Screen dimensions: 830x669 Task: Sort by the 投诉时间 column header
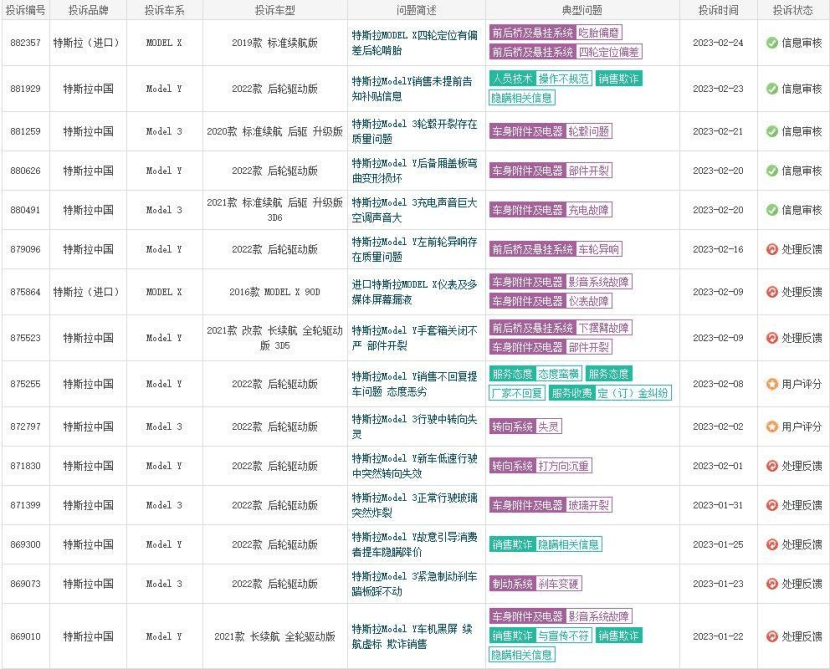(x=718, y=9)
